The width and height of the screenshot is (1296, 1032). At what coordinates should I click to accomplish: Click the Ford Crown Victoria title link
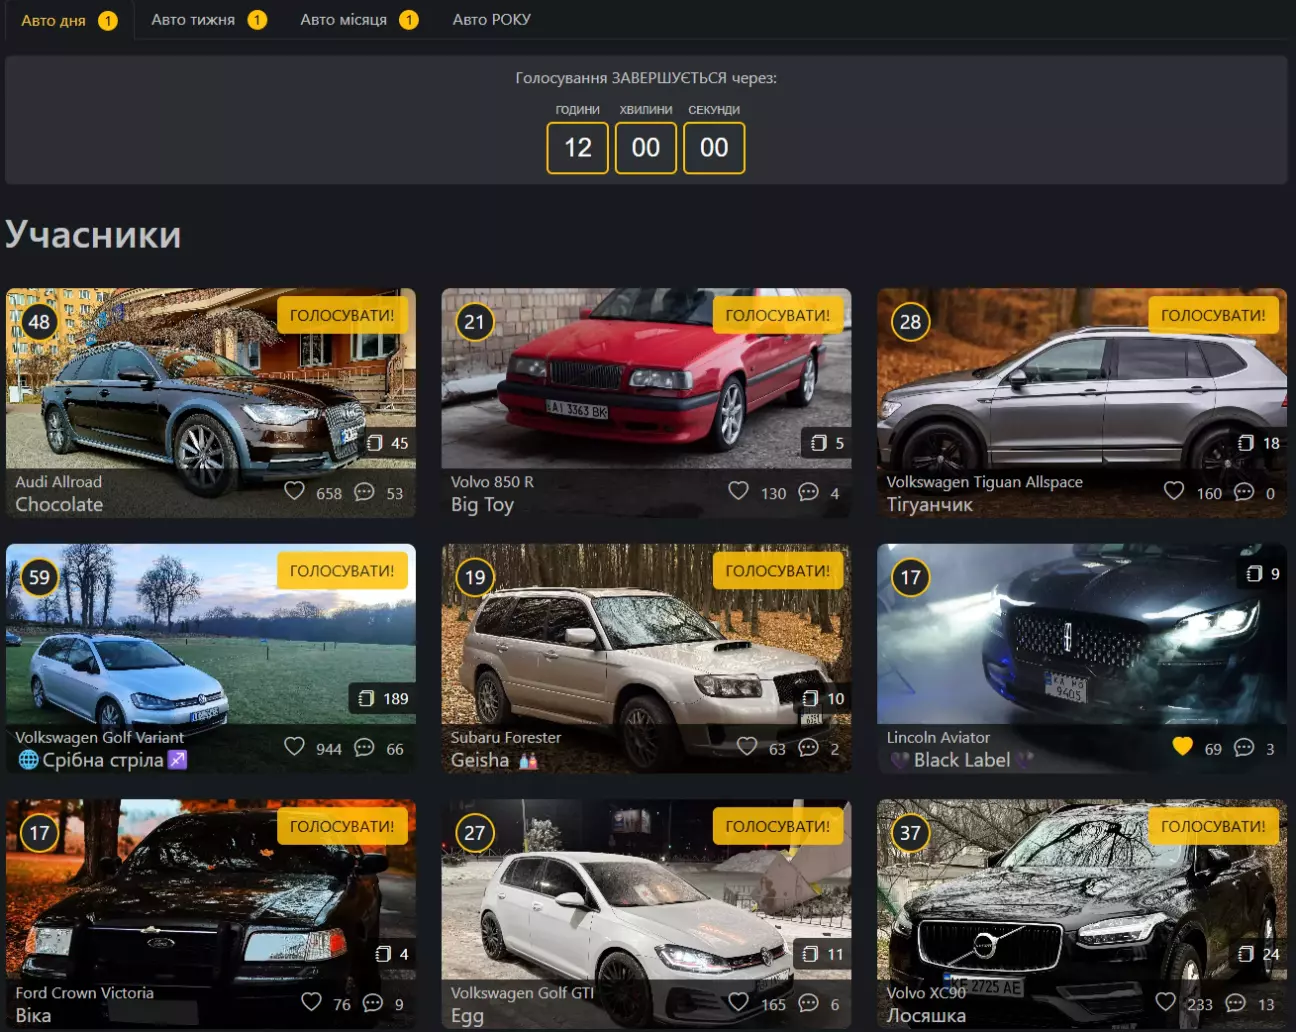click(x=84, y=993)
